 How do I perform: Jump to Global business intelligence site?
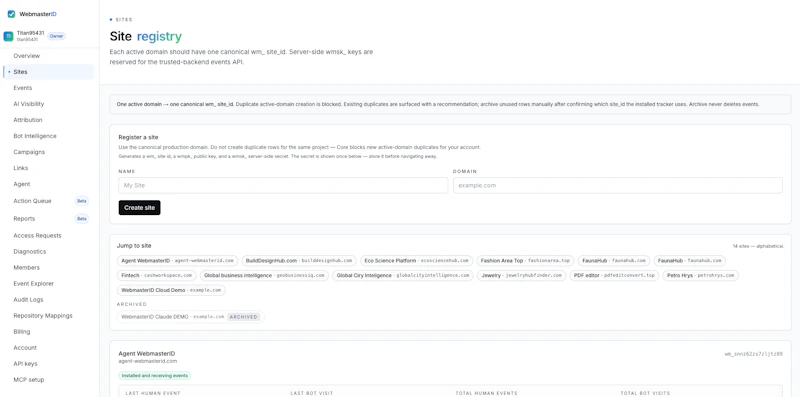click(x=264, y=275)
